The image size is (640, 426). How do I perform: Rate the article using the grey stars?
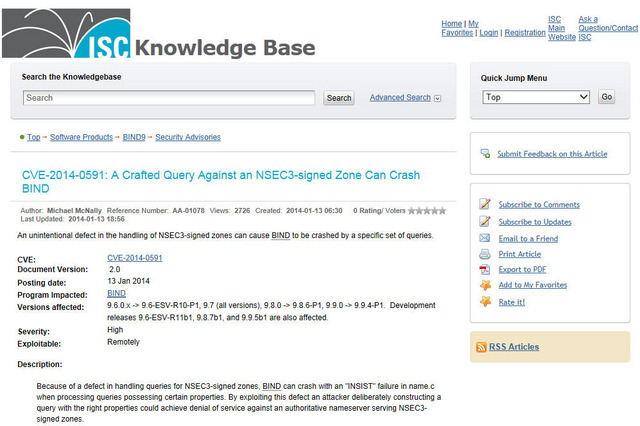426,211
